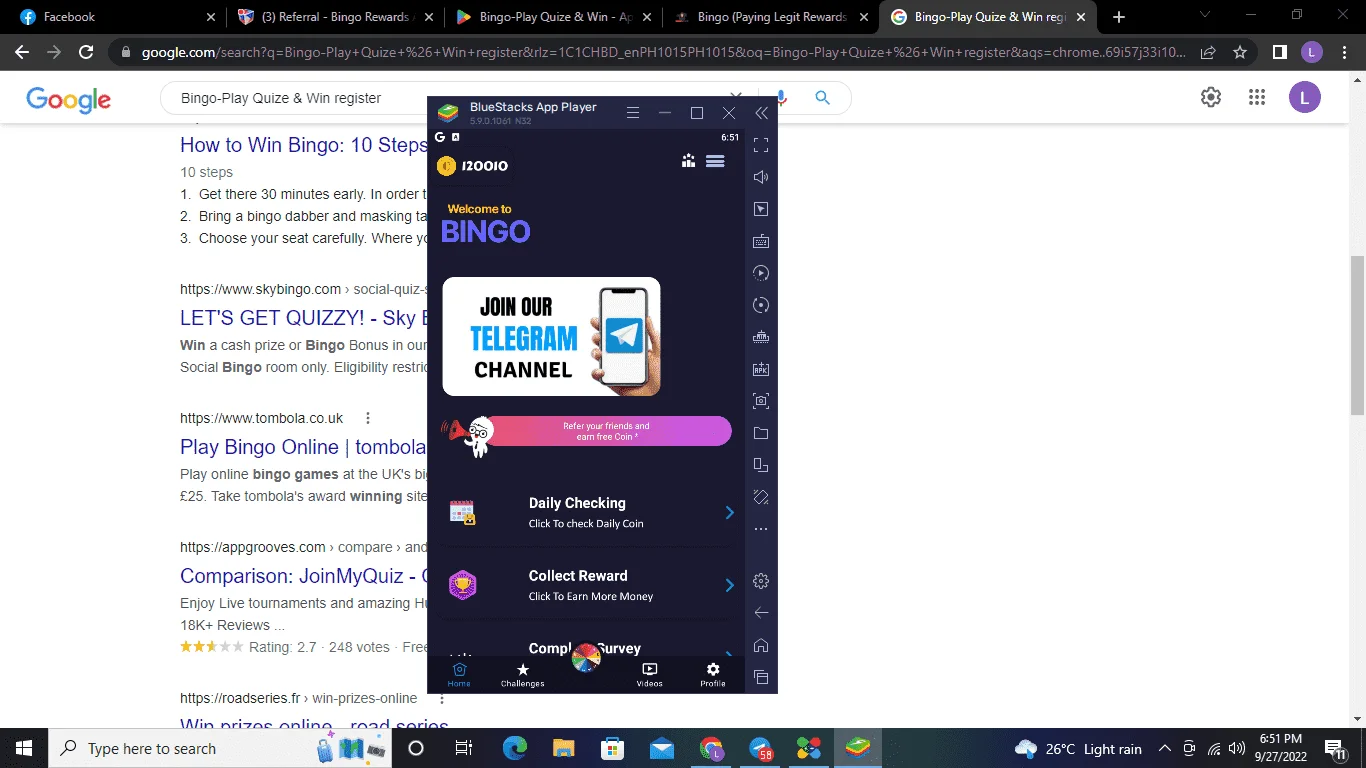Image resolution: width=1366 pixels, height=768 pixels.
Task: Open Comparison: JoinMyQuiz search result
Action: pyautogui.click(x=304, y=576)
